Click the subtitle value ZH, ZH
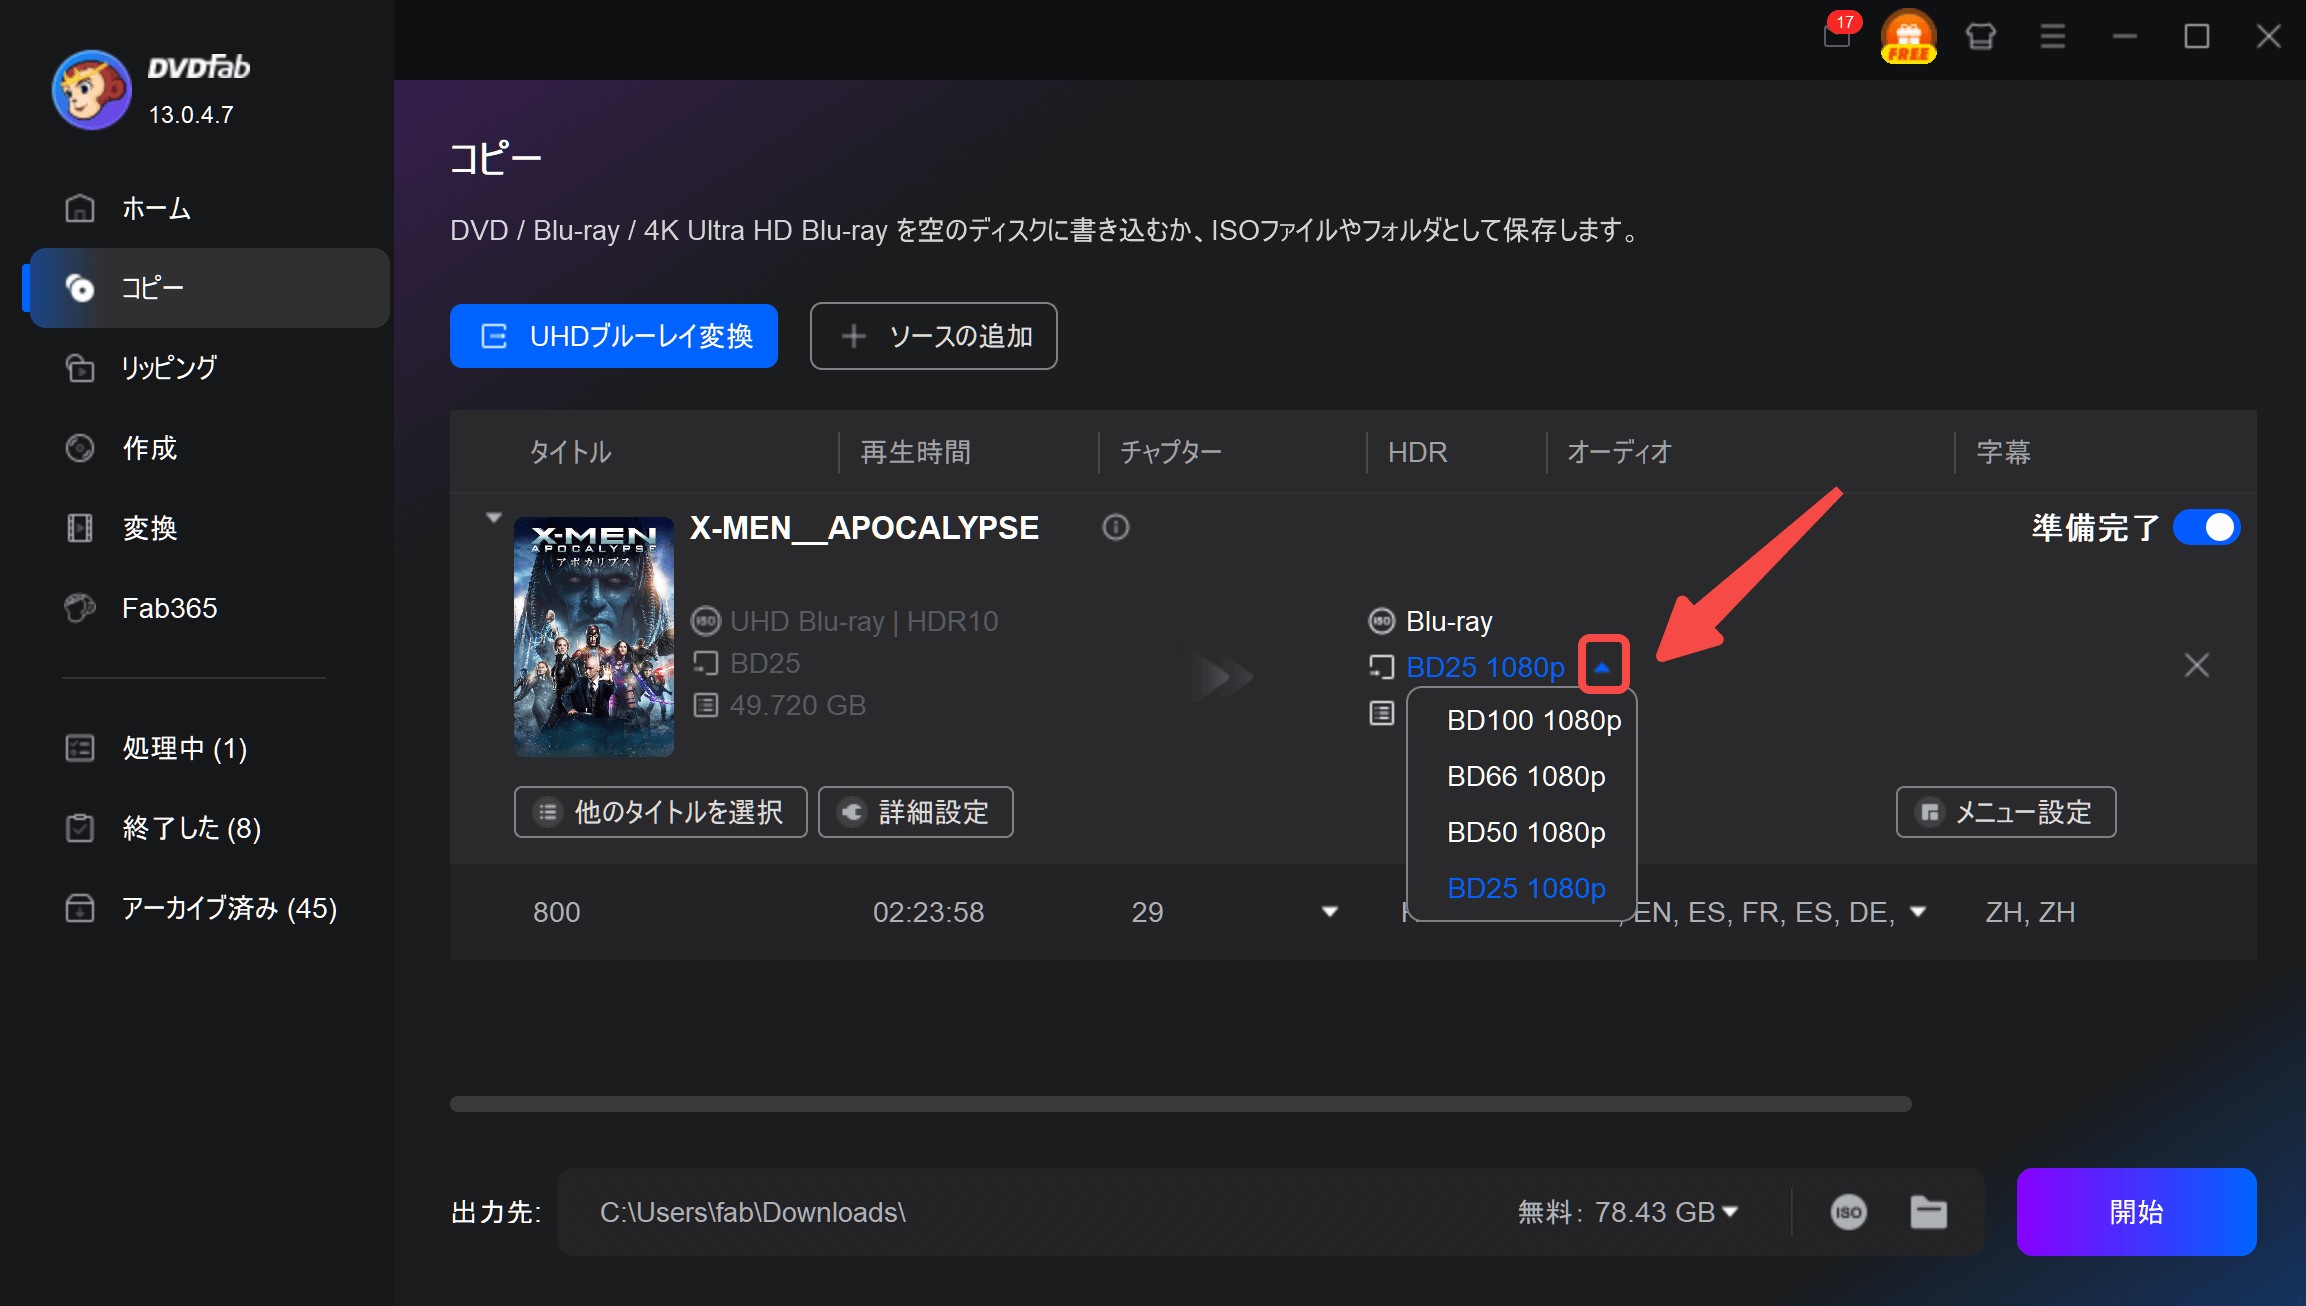Image resolution: width=2306 pixels, height=1306 pixels. pyautogui.click(x=2030, y=912)
